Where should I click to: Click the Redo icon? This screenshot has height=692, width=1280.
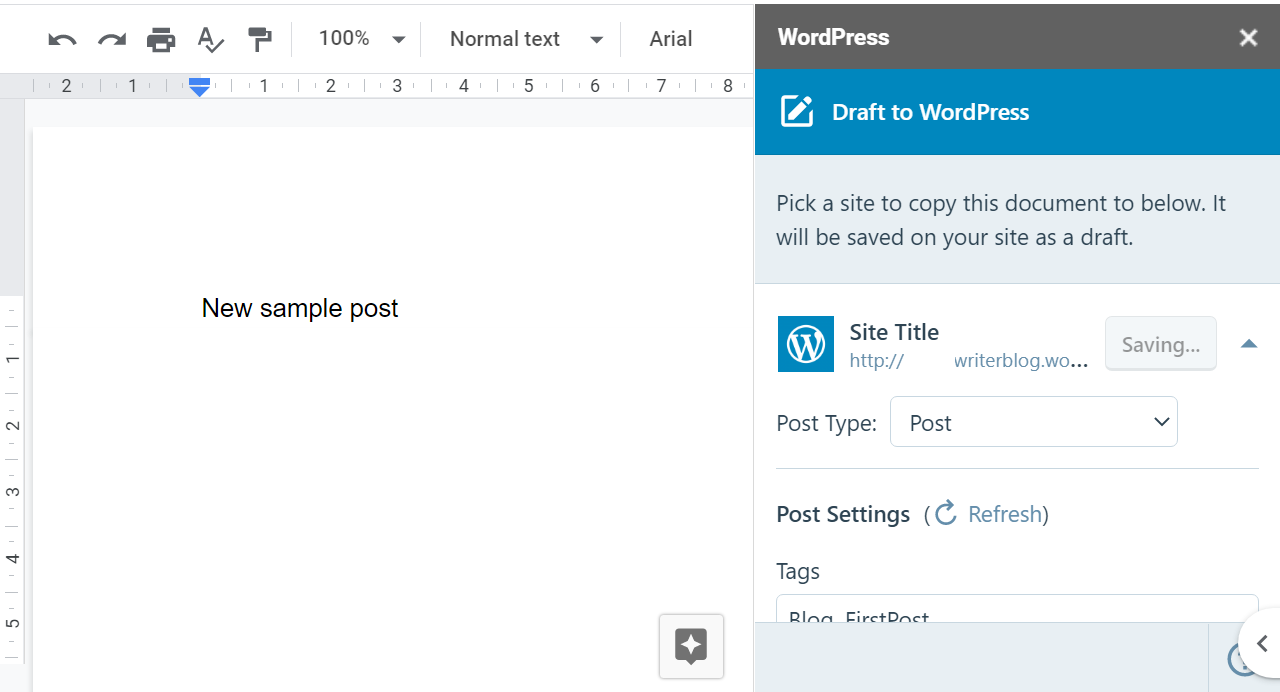coord(110,38)
